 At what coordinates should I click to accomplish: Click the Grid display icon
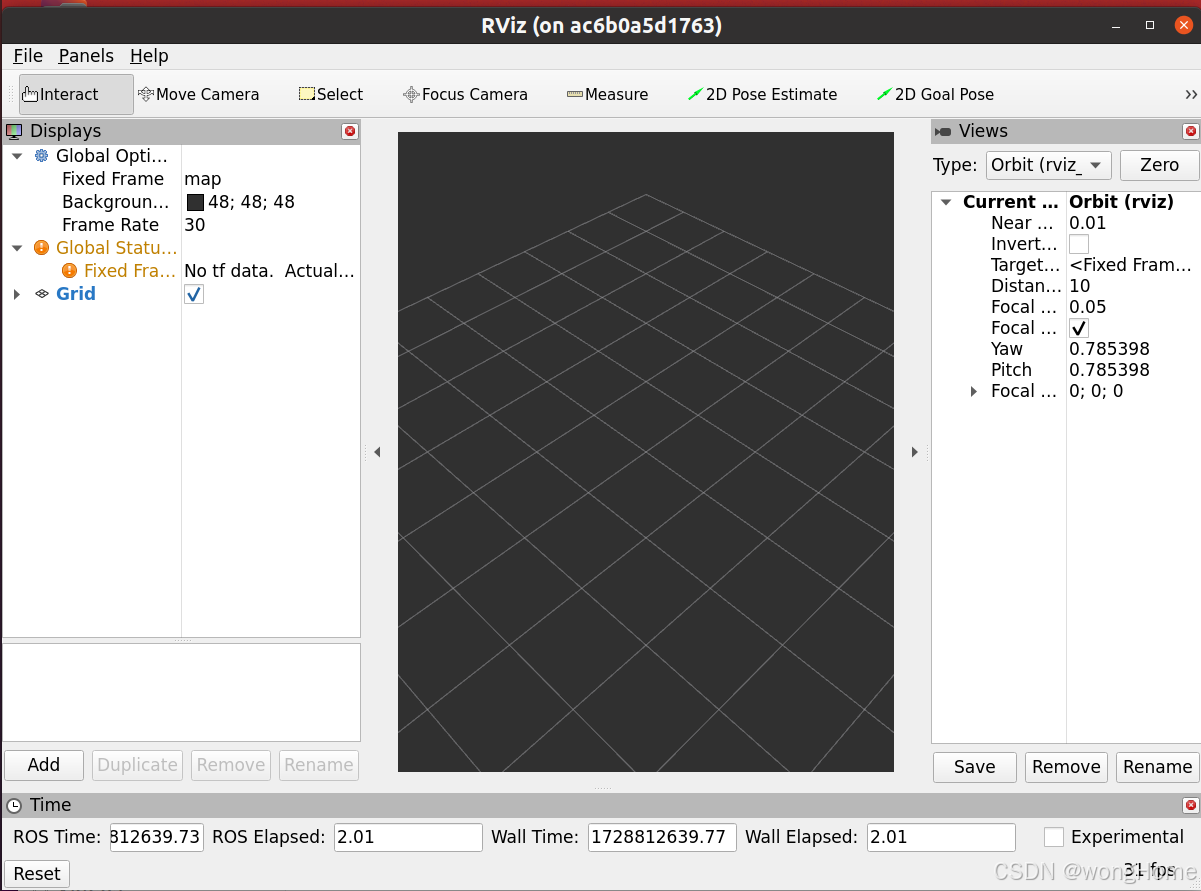click(41, 294)
